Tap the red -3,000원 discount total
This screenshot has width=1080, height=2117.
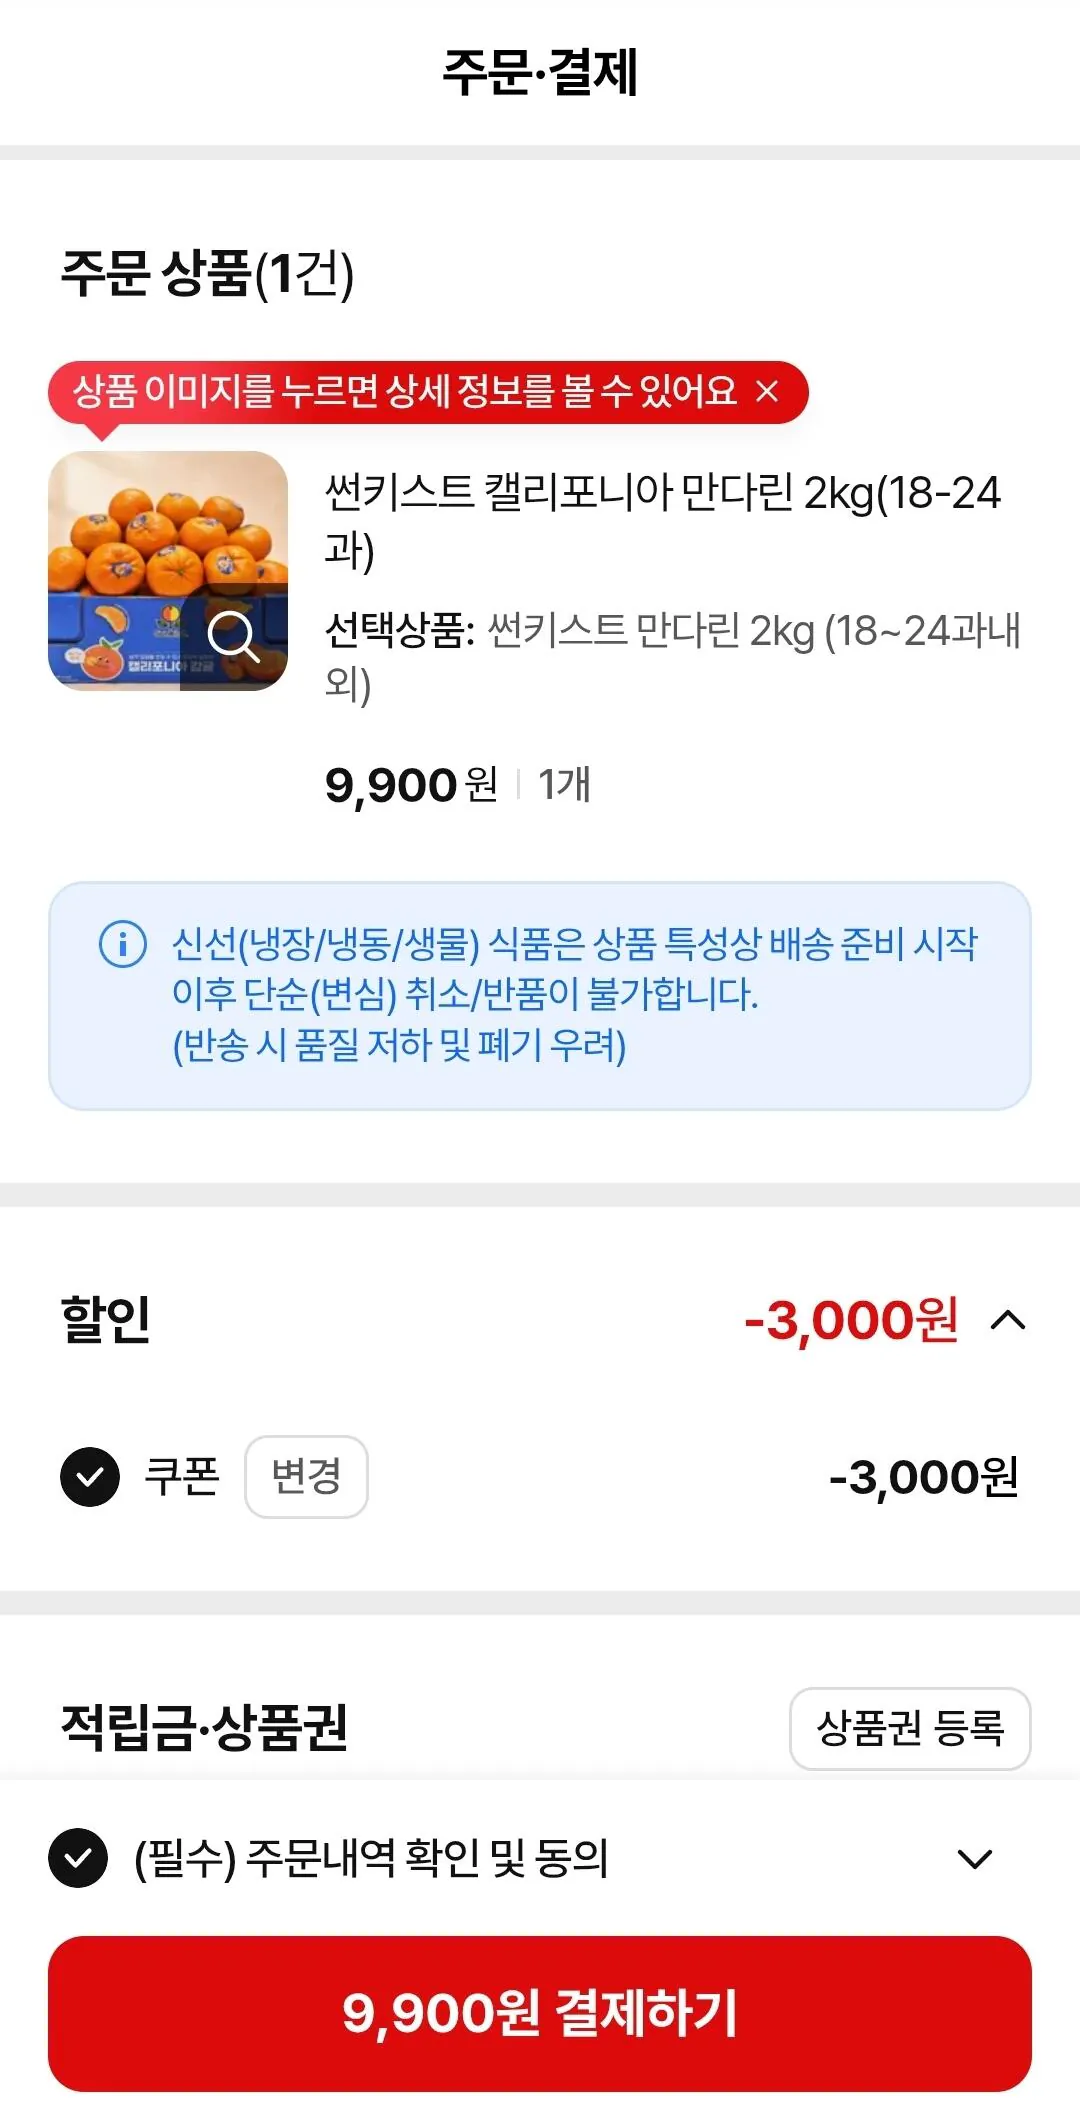pyautogui.click(x=851, y=1320)
